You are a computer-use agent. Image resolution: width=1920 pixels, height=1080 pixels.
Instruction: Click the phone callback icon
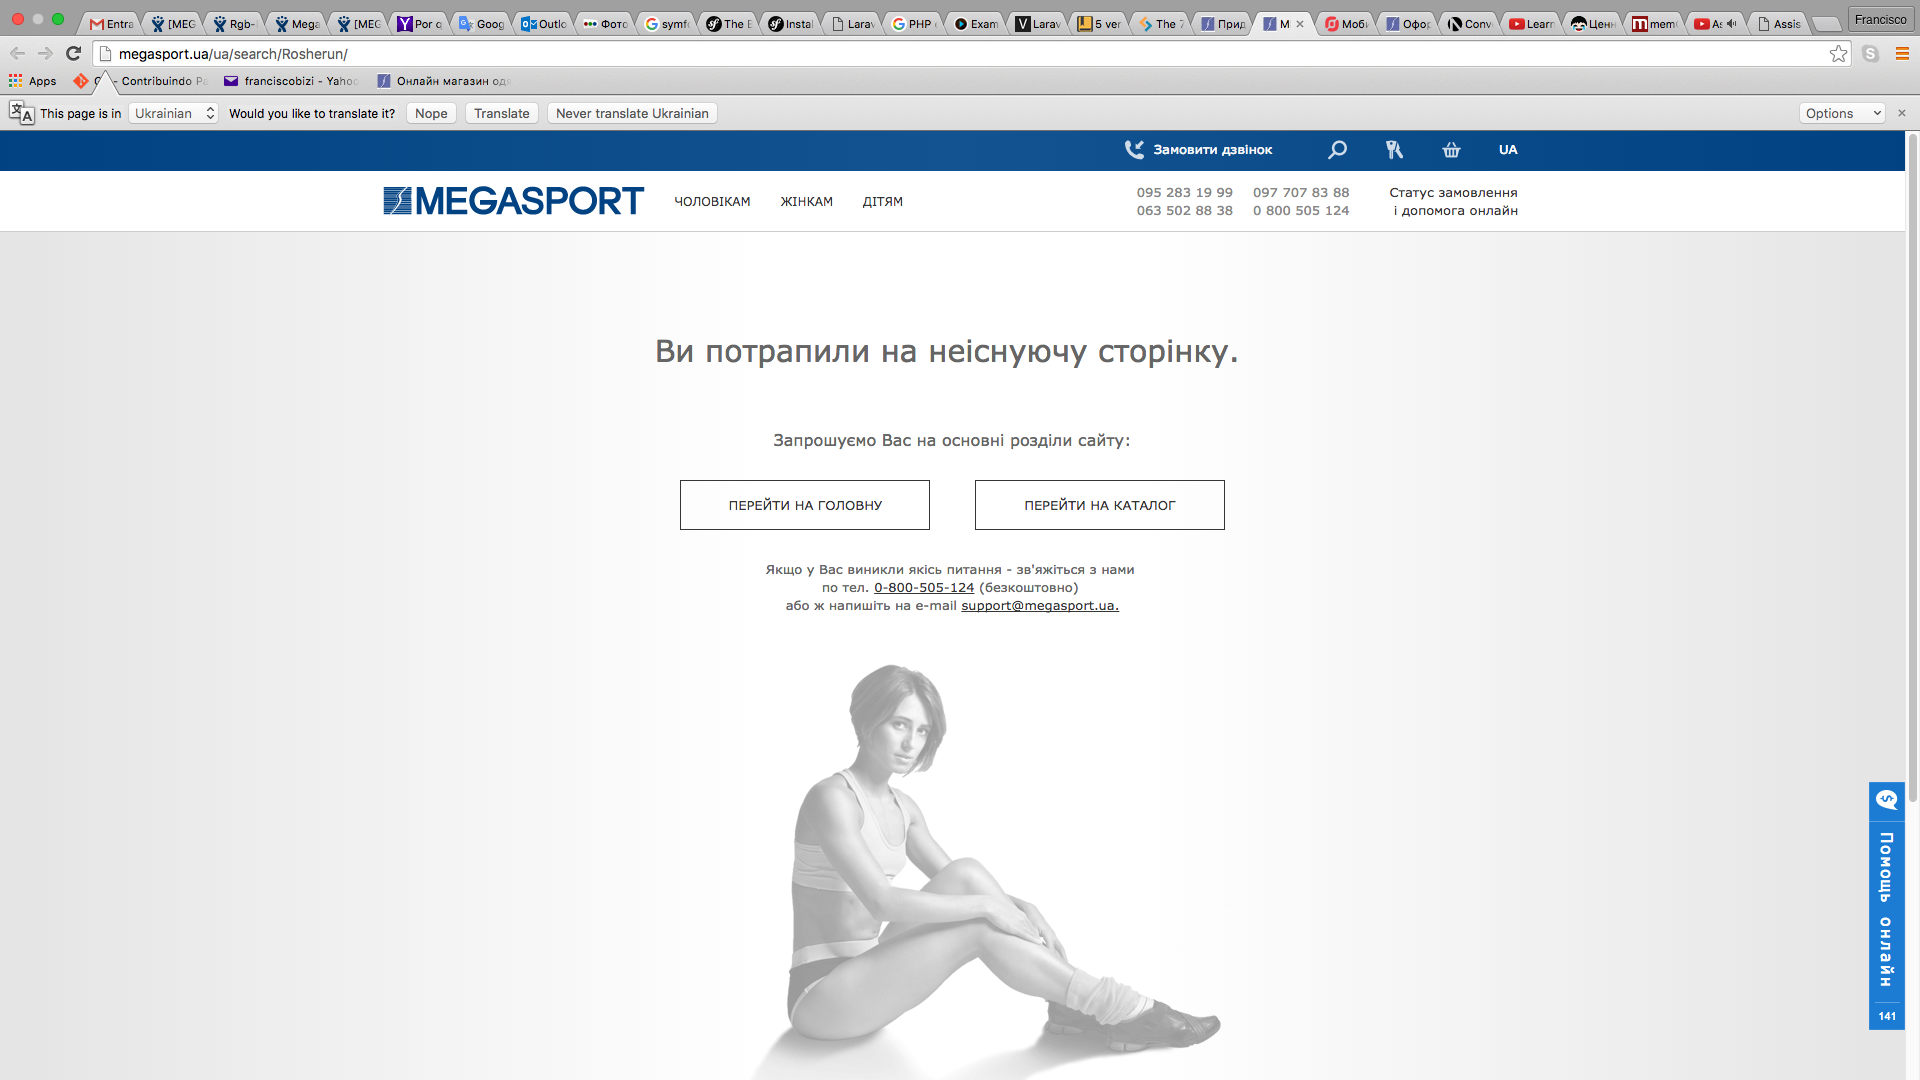(1134, 150)
